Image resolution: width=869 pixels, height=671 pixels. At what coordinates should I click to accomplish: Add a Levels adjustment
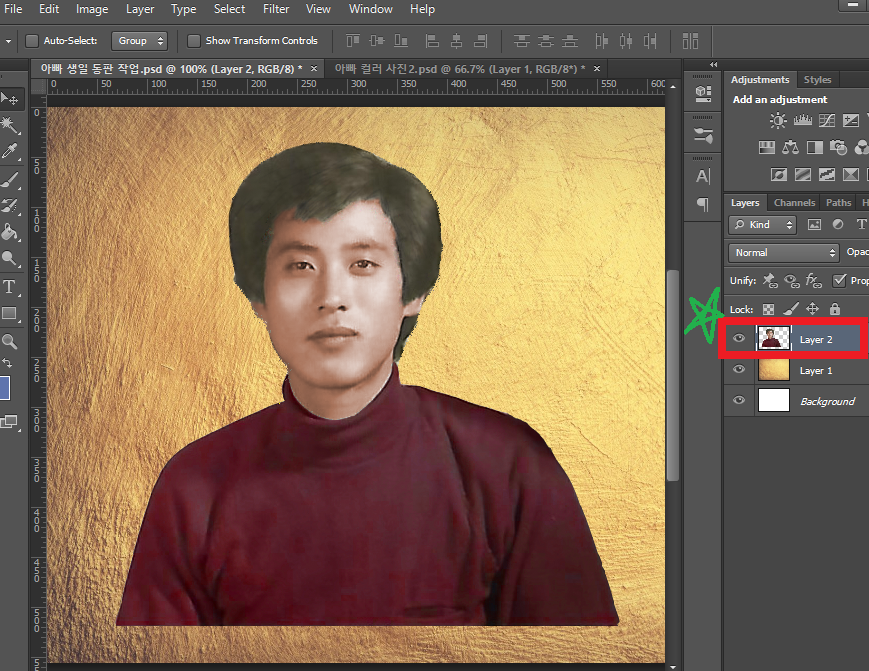coord(802,120)
